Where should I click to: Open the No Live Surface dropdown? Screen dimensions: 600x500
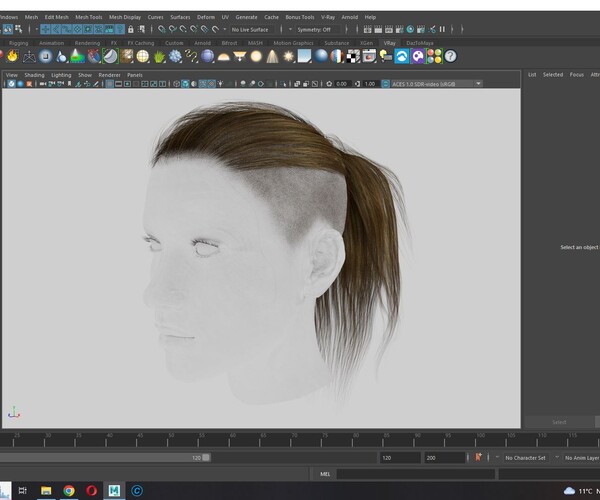250,29
